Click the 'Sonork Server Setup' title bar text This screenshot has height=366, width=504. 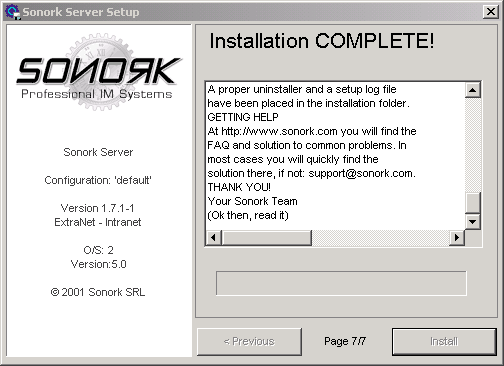[x=81, y=12]
